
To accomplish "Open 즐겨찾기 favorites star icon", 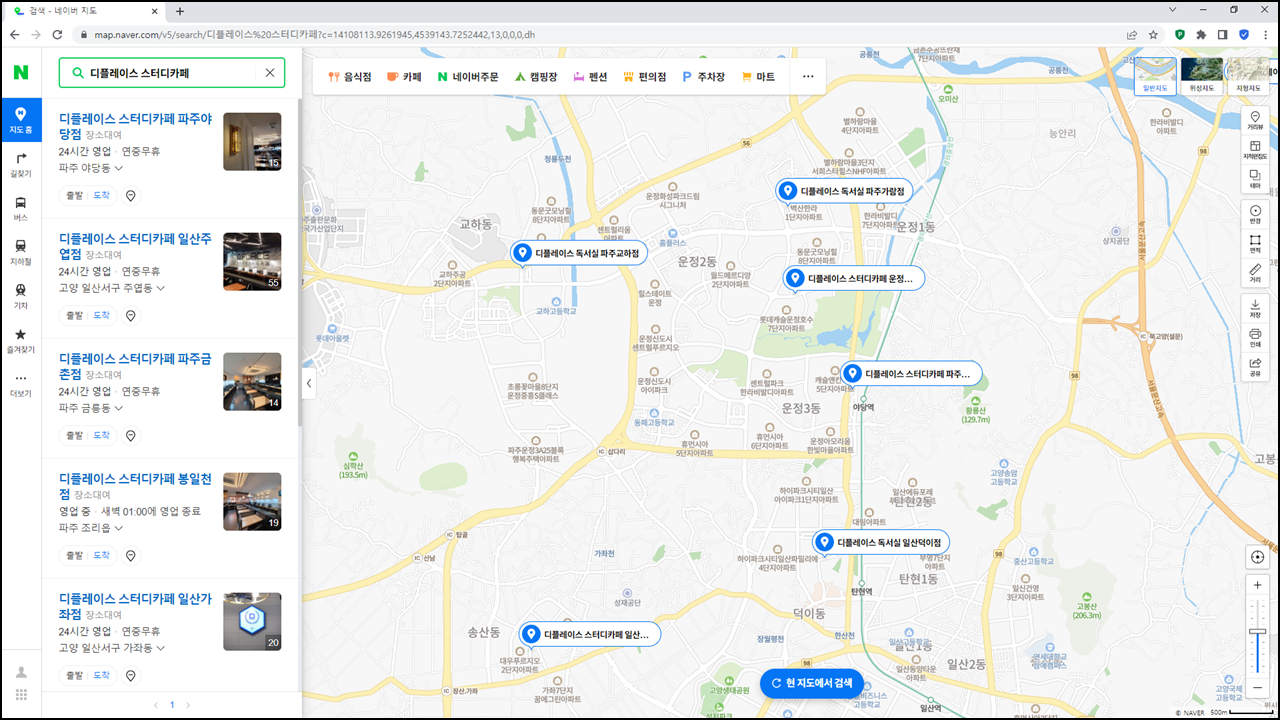I will pyautogui.click(x=21, y=341).
